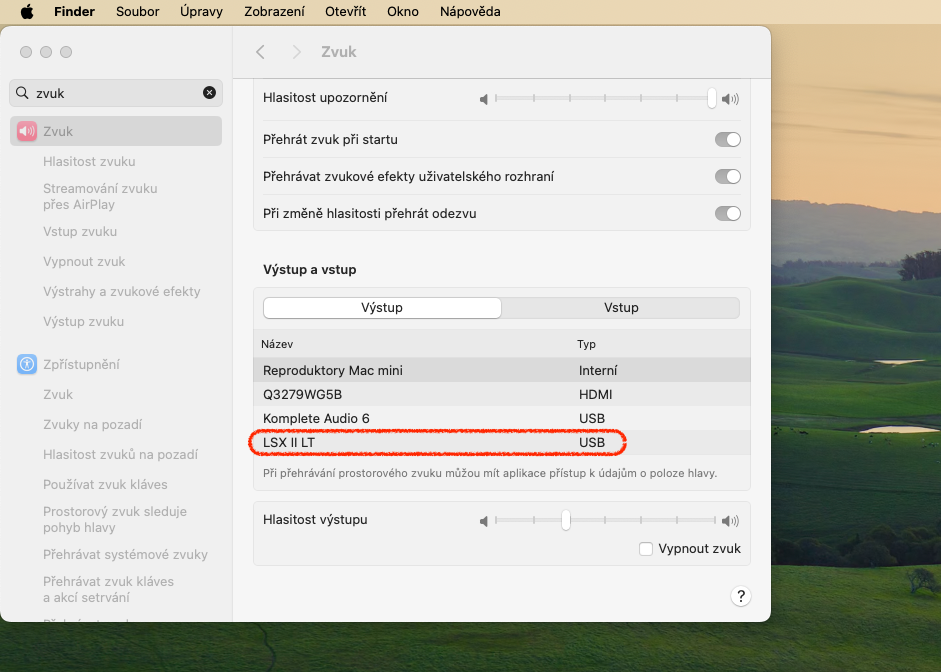Open Vypnout zvuk sidebar result
The image size is (941, 672).
tap(84, 261)
